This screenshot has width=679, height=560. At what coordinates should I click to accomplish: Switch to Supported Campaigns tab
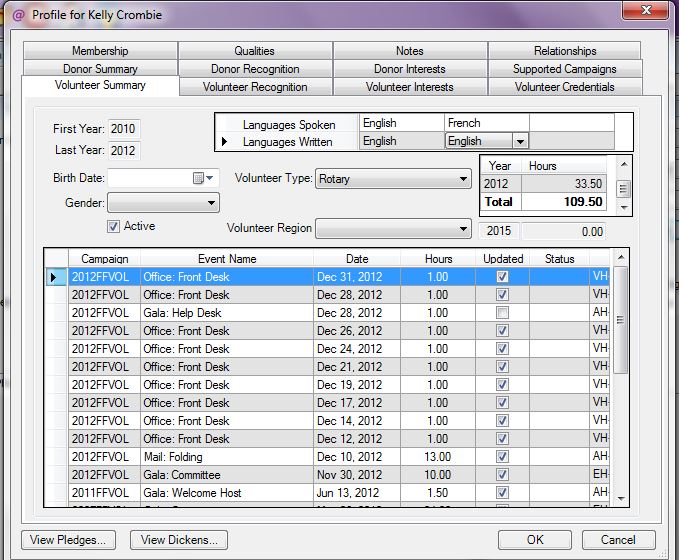[x=565, y=69]
